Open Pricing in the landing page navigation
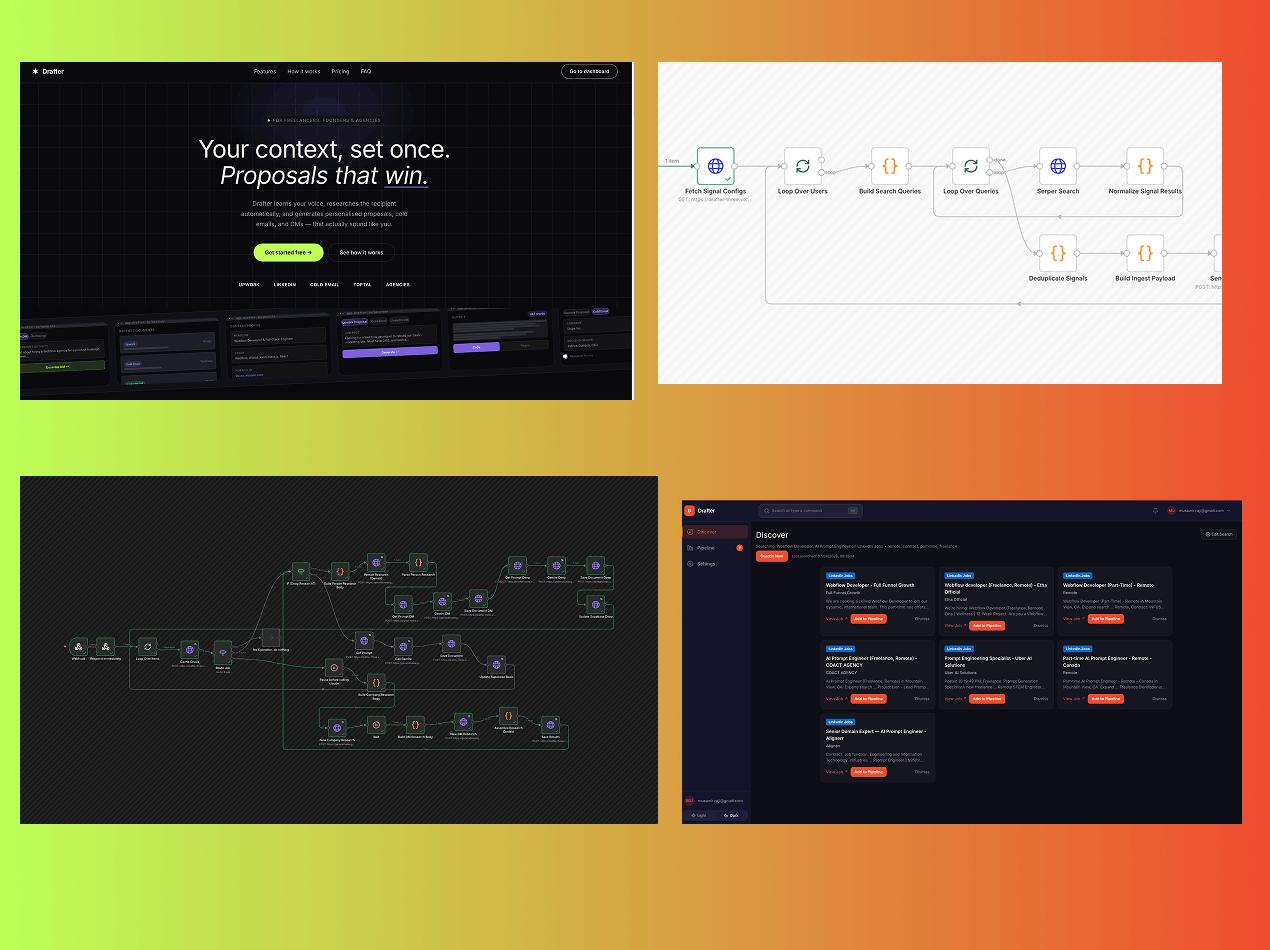The width and height of the screenshot is (1270, 950). [340, 72]
